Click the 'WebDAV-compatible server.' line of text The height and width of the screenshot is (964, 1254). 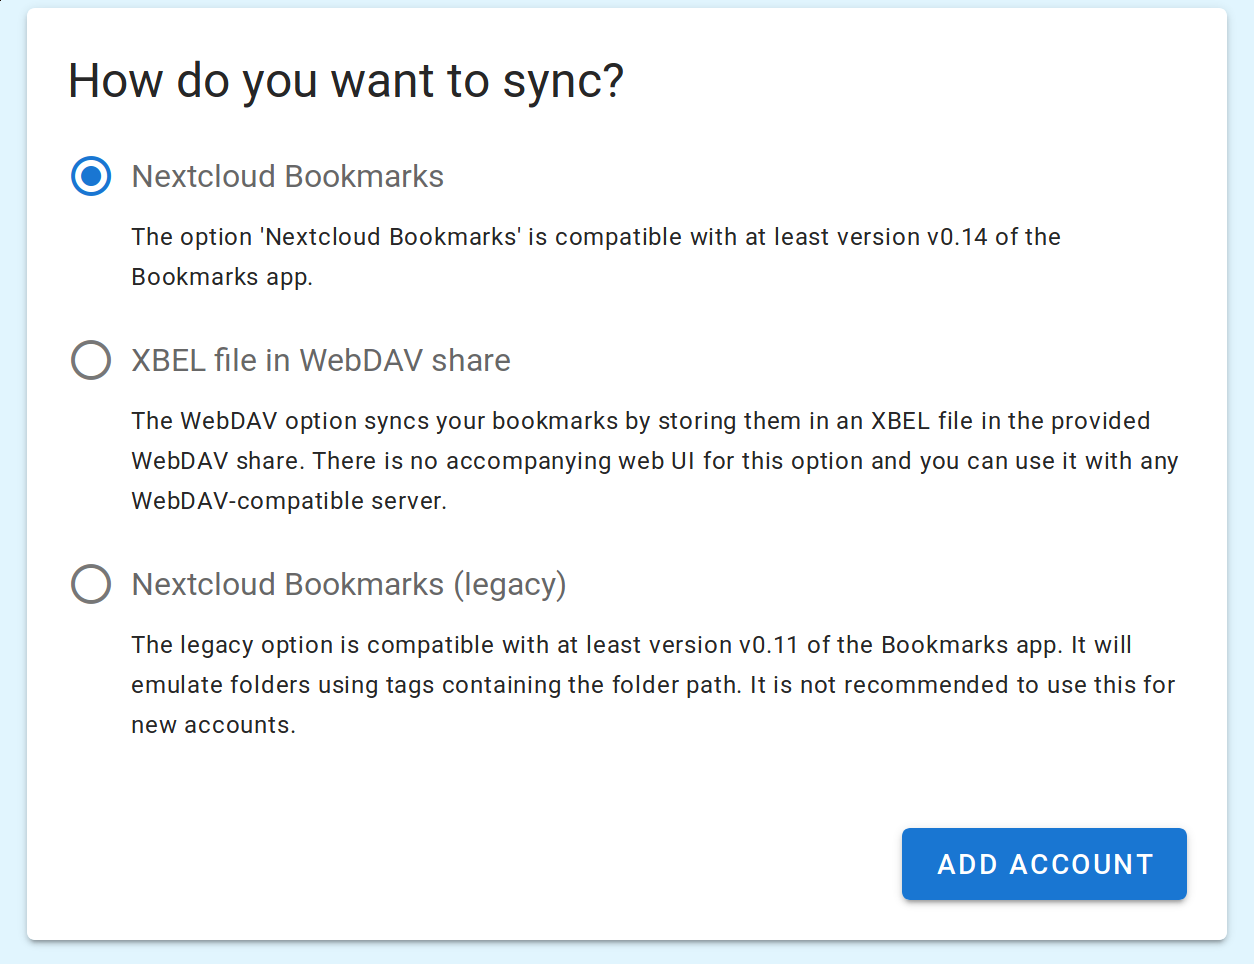[288, 501]
